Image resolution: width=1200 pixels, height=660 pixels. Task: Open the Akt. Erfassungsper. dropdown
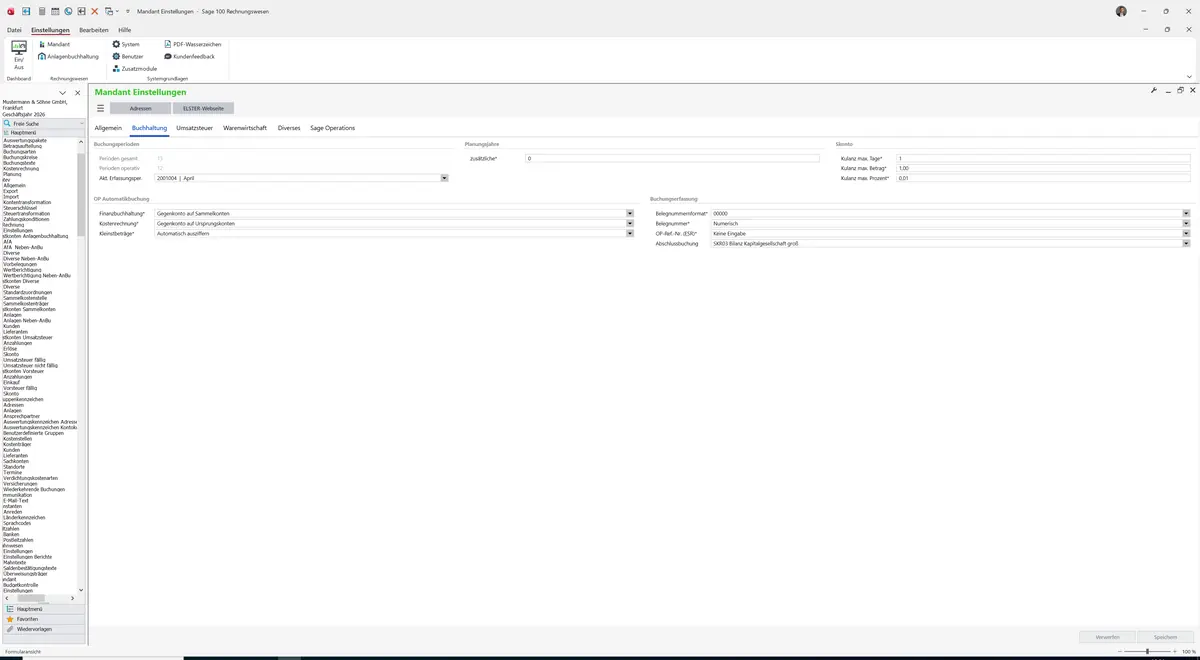(x=444, y=178)
